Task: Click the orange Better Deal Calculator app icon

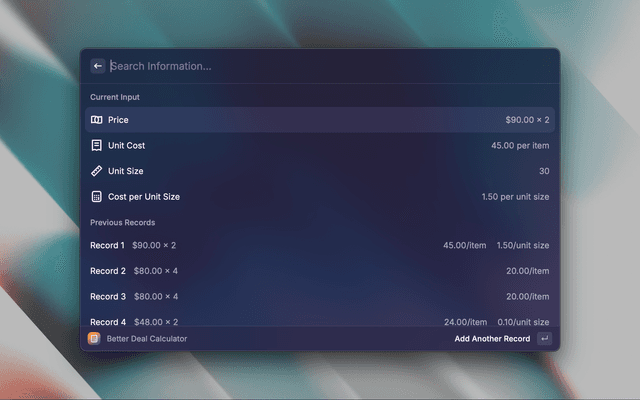Action: point(94,339)
